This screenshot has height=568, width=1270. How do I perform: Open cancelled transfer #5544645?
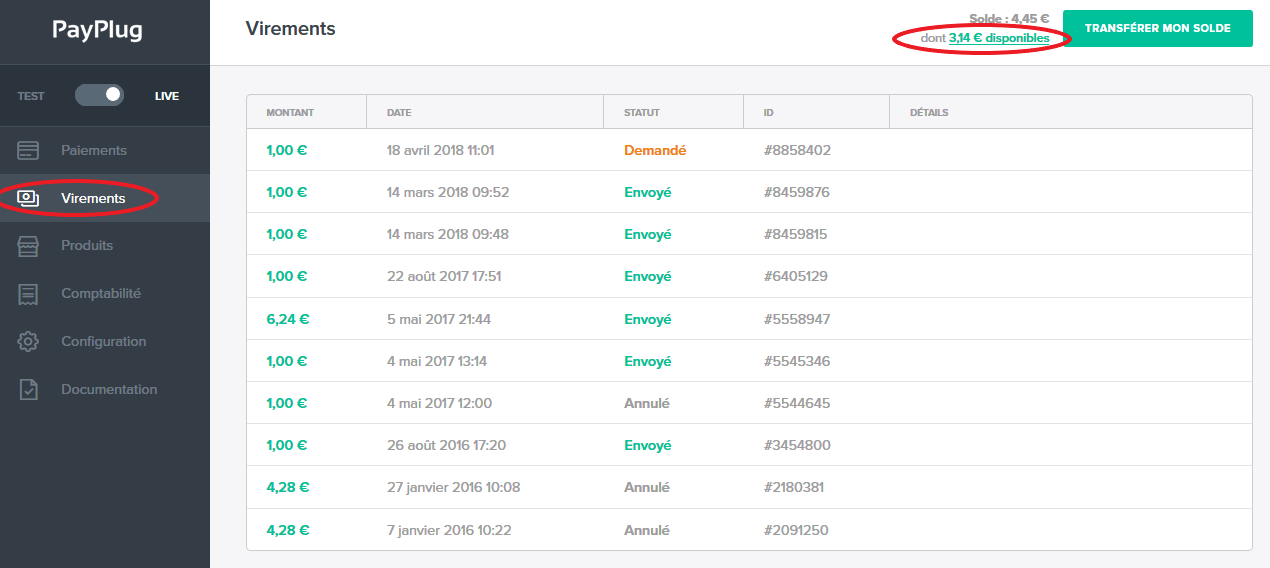(x=748, y=404)
